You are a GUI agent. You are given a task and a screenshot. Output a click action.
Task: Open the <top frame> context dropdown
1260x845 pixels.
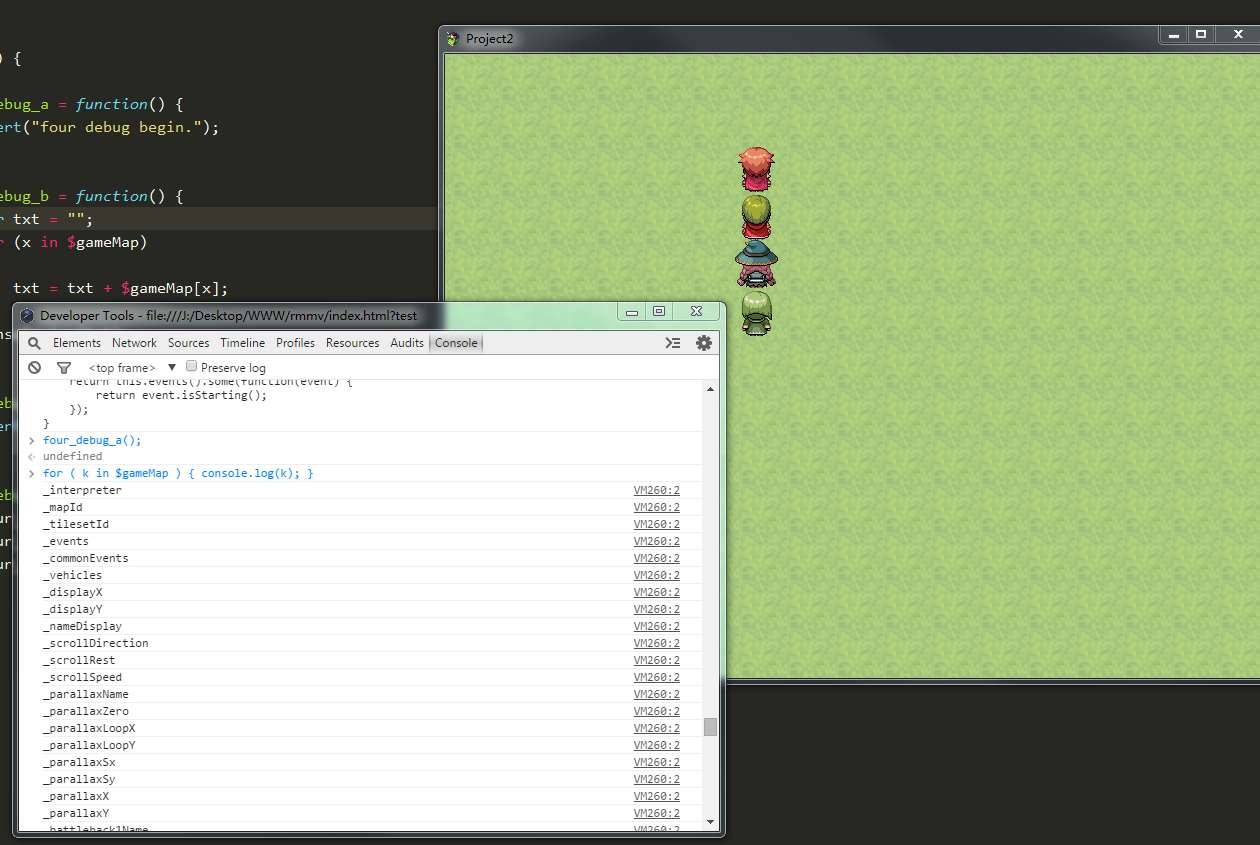pos(132,368)
